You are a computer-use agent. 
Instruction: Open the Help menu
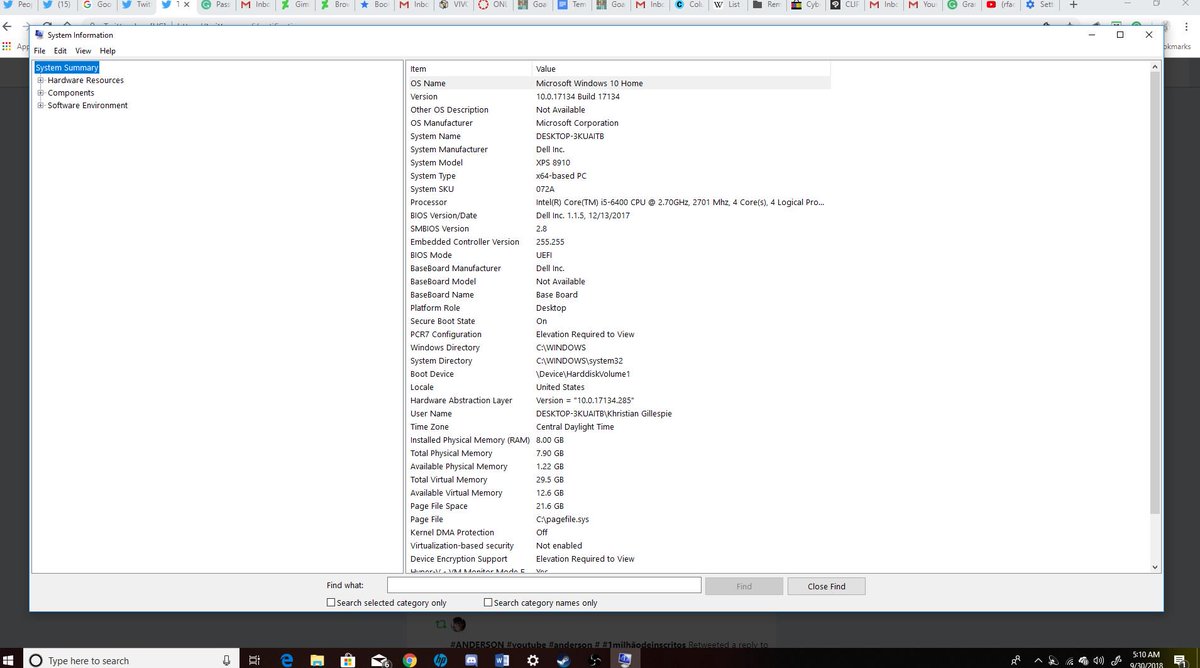point(107,51)
